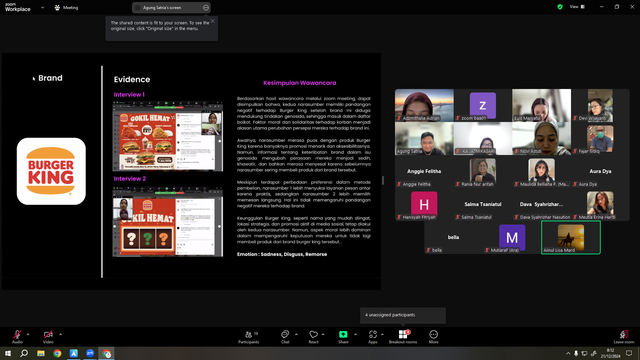Open the blue A app in taskbar

[73, 353]
